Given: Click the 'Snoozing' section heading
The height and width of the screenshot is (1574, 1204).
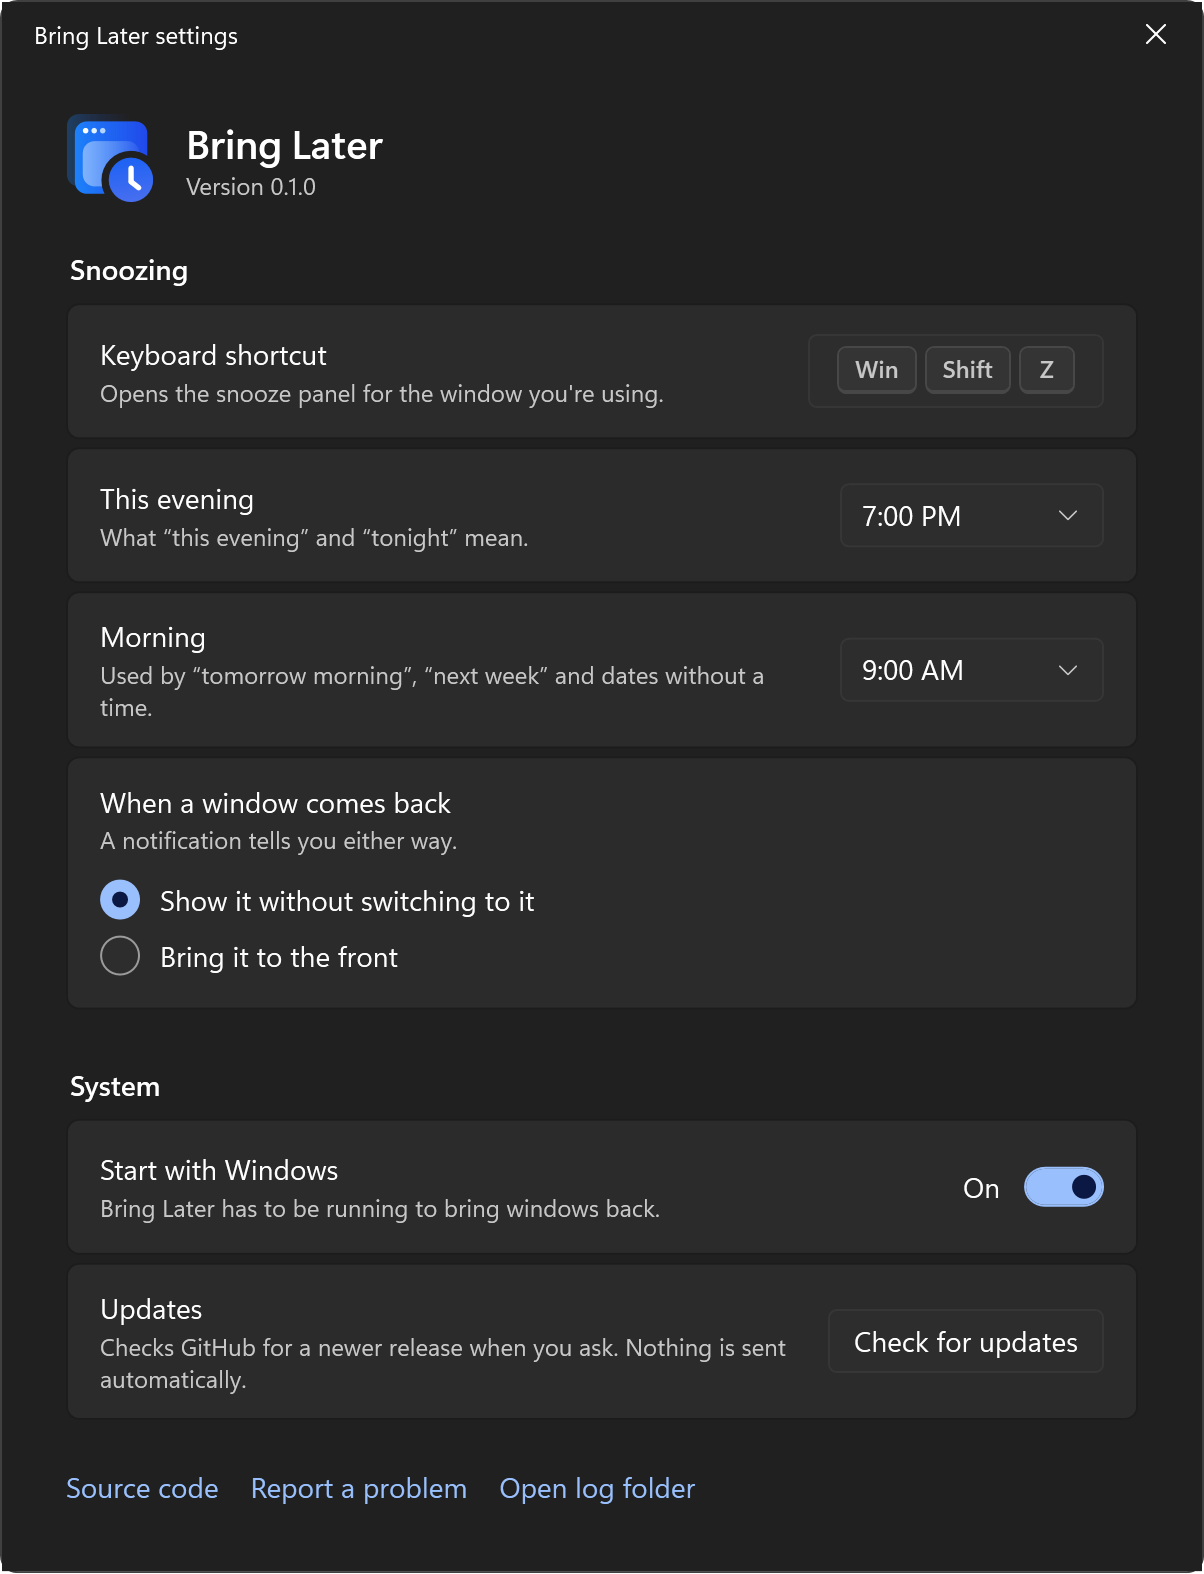Looking at the screenshot, I should click(x=129, y=271).
